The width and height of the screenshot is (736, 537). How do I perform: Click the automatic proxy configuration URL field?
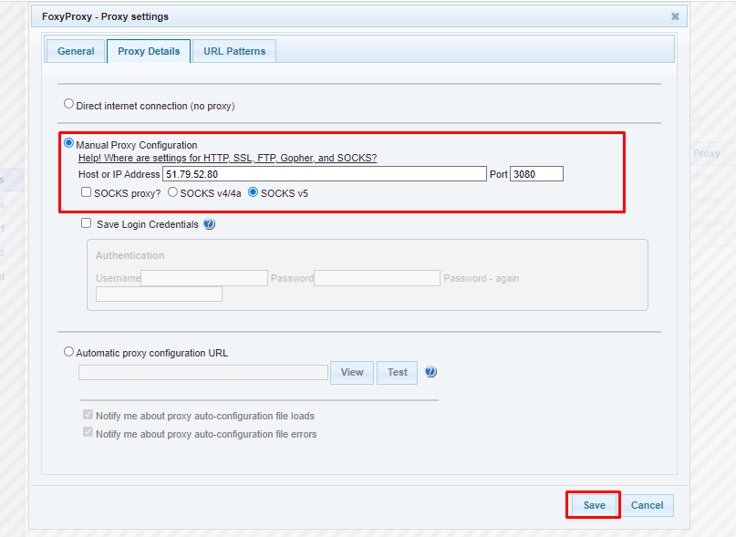pos(203,372)
